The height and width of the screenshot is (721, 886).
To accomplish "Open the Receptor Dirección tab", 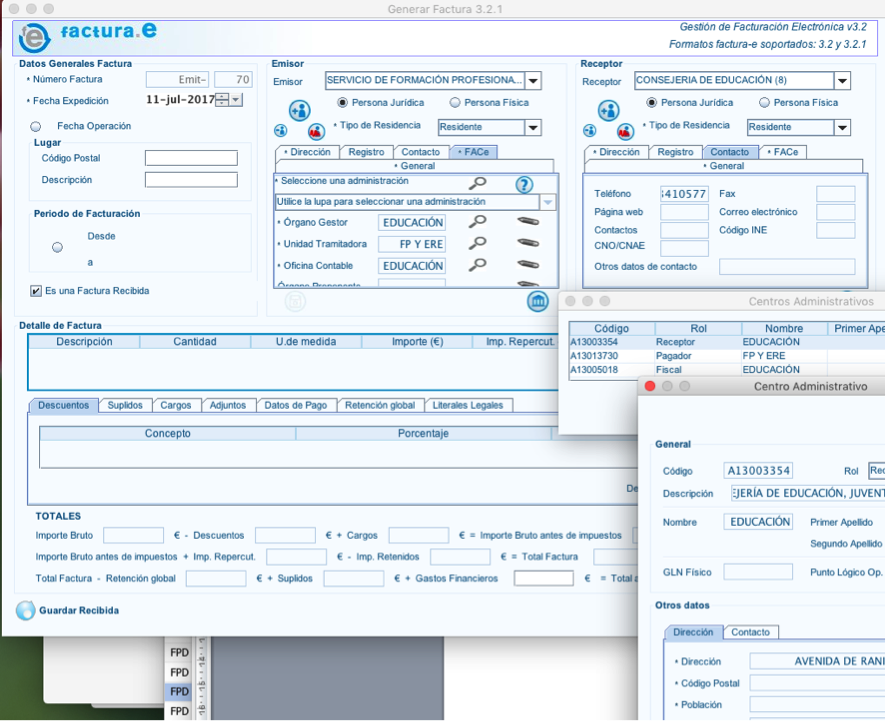I will pos(617,152).
